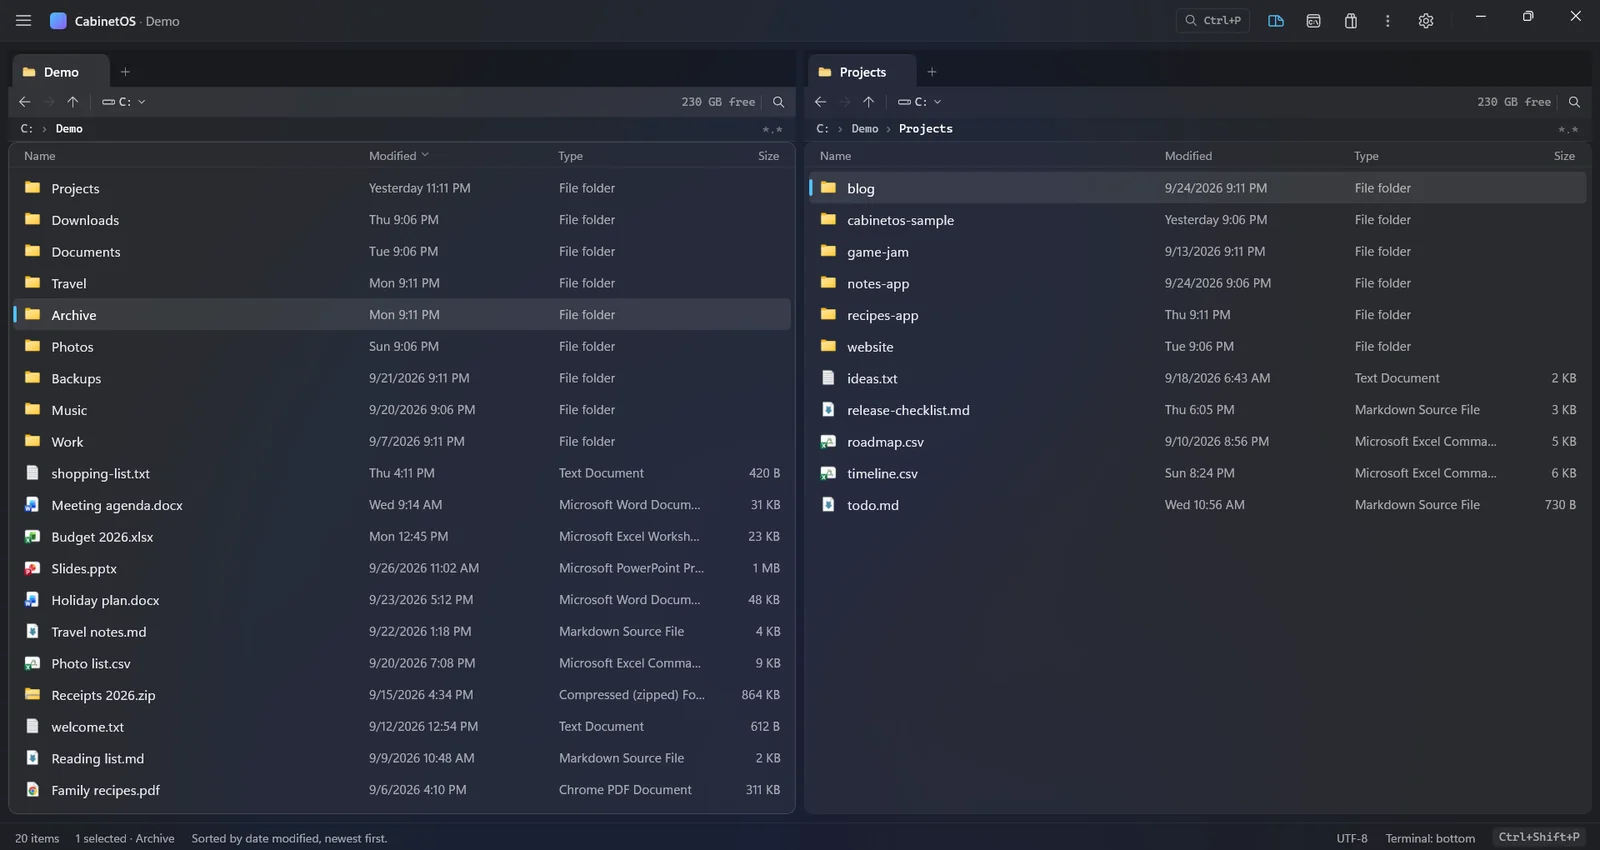Open the hamburger main menu

(23, 20)
